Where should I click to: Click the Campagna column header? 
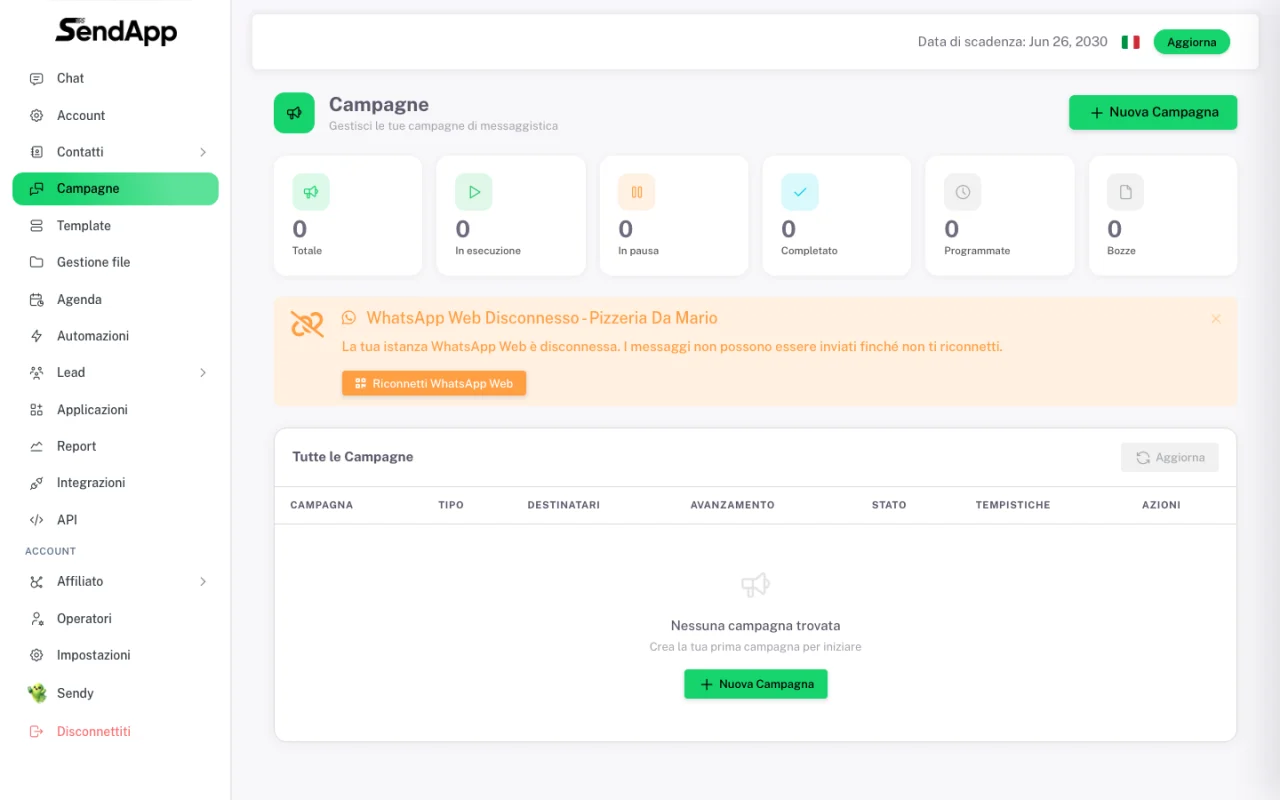pos(322,505)
